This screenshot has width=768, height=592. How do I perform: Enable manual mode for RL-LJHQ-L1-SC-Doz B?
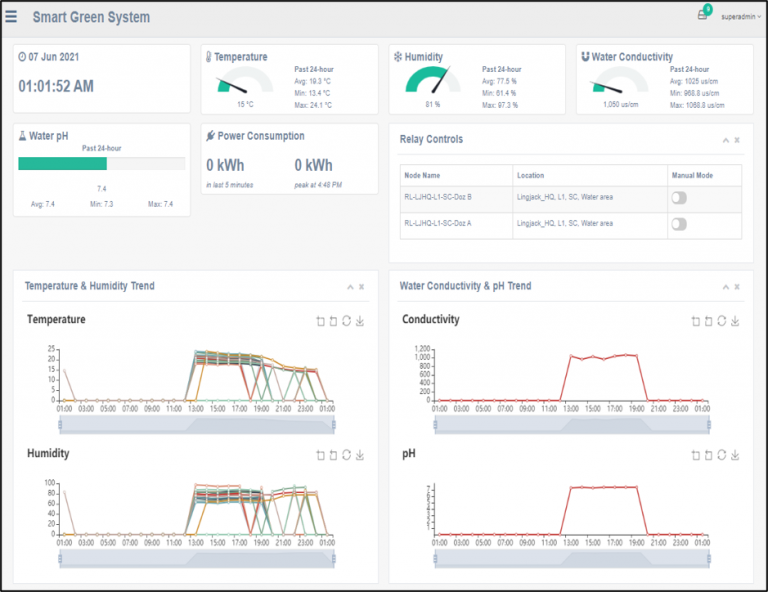point(679,198)
